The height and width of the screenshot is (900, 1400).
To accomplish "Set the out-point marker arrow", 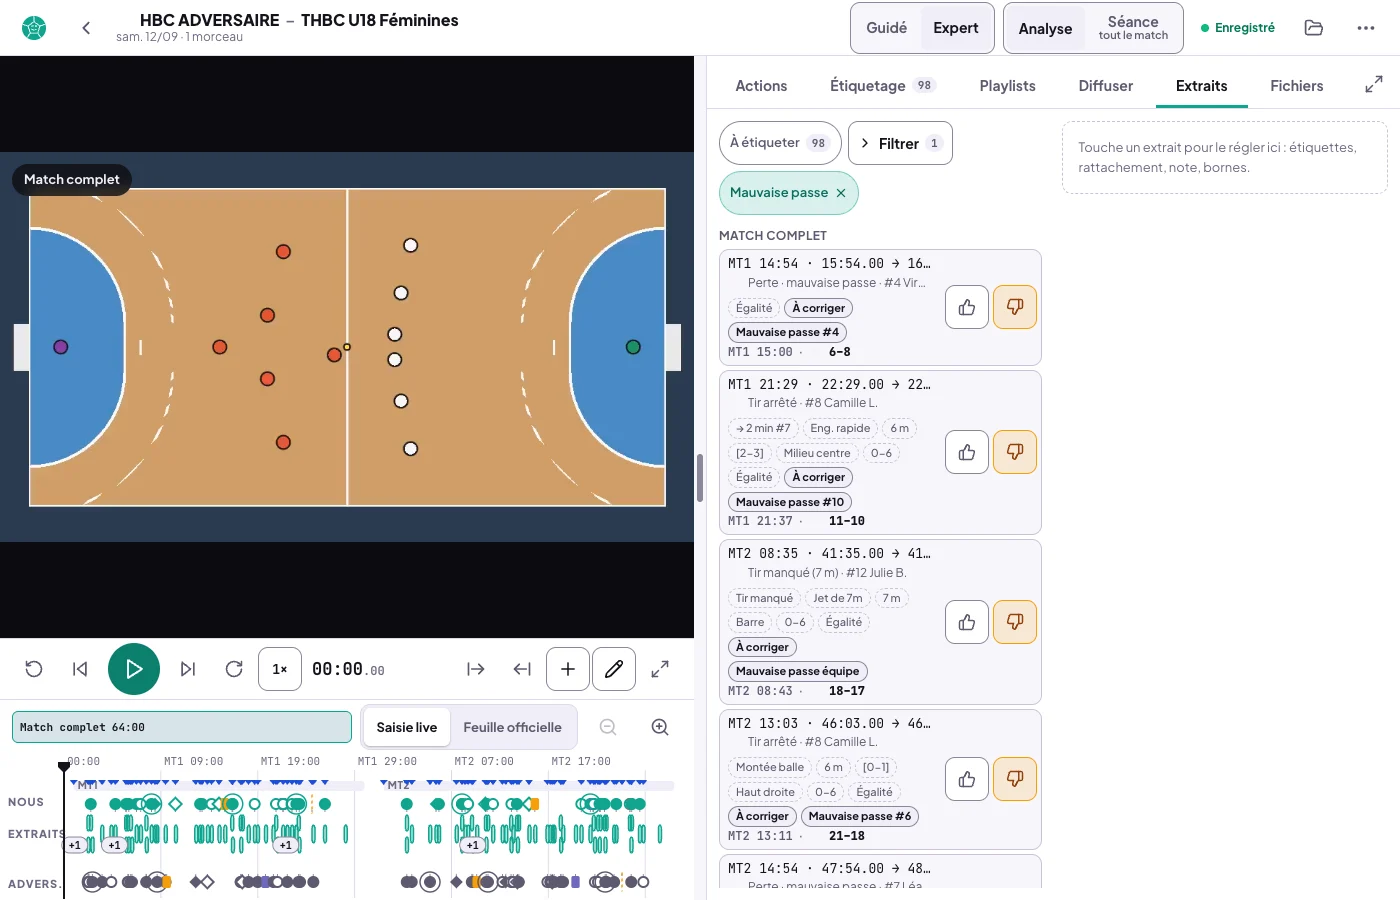I will (x=522, y=669).
